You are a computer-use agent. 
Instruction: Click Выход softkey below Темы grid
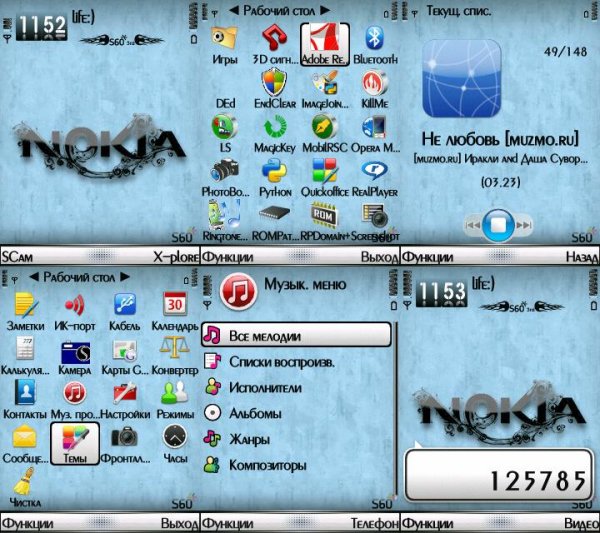[x=179, y=523]
